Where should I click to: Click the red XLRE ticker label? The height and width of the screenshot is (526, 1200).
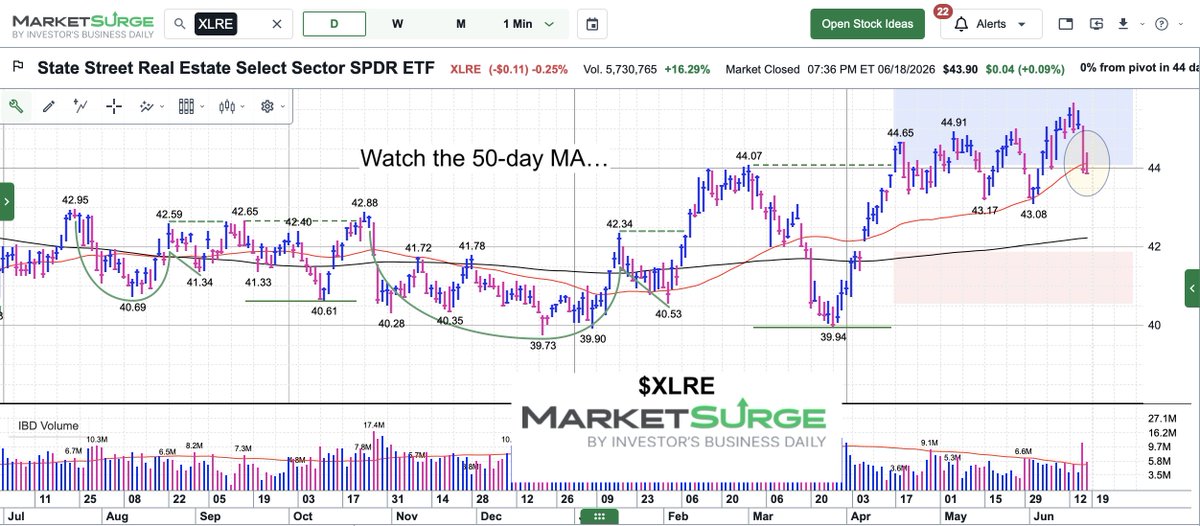click(465, 69)
